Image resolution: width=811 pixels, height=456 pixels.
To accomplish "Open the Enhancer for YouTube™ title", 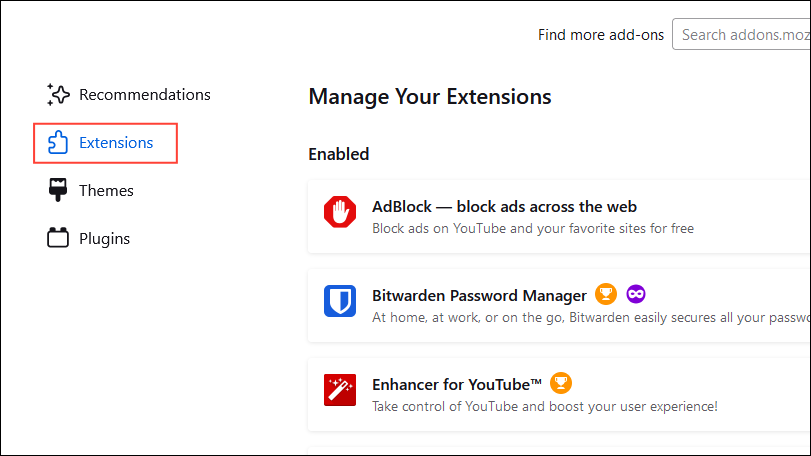I will tap(457, 384).
